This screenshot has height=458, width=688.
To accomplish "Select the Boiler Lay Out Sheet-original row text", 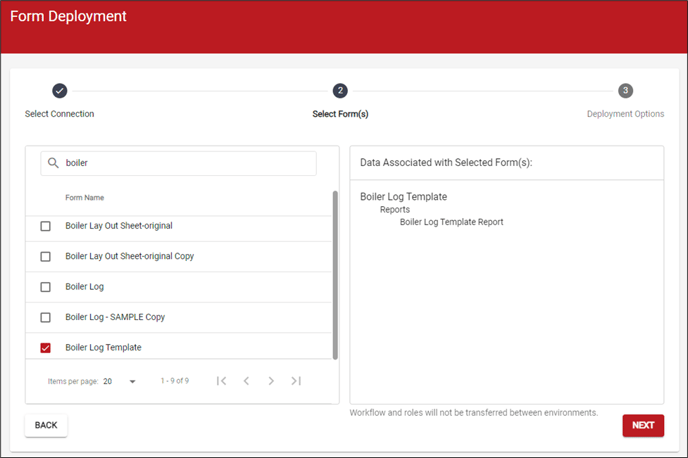I will [119, 225].
